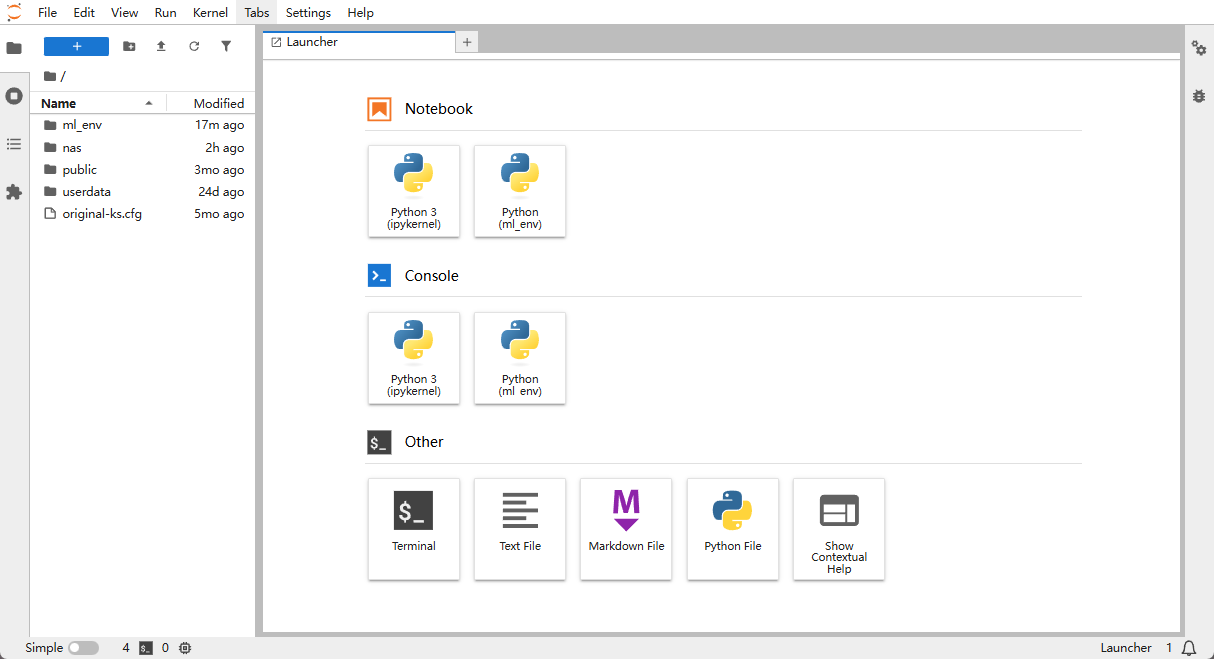The image size is (1214, 659).
Task: Create a new Markdown File
Action: tap(626, 529)
